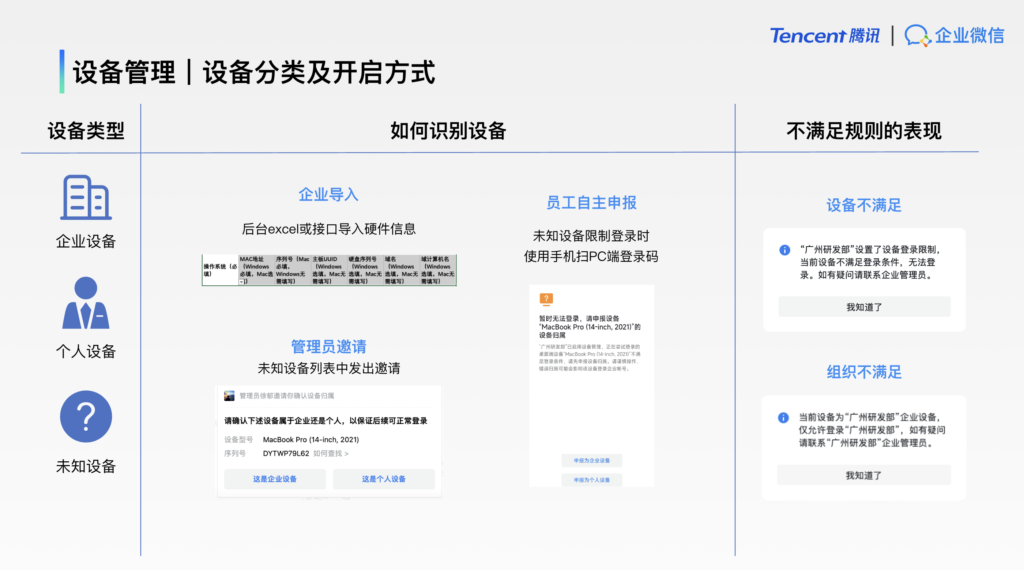
Task: Click the enterprise device building icon
Action: 86,197
